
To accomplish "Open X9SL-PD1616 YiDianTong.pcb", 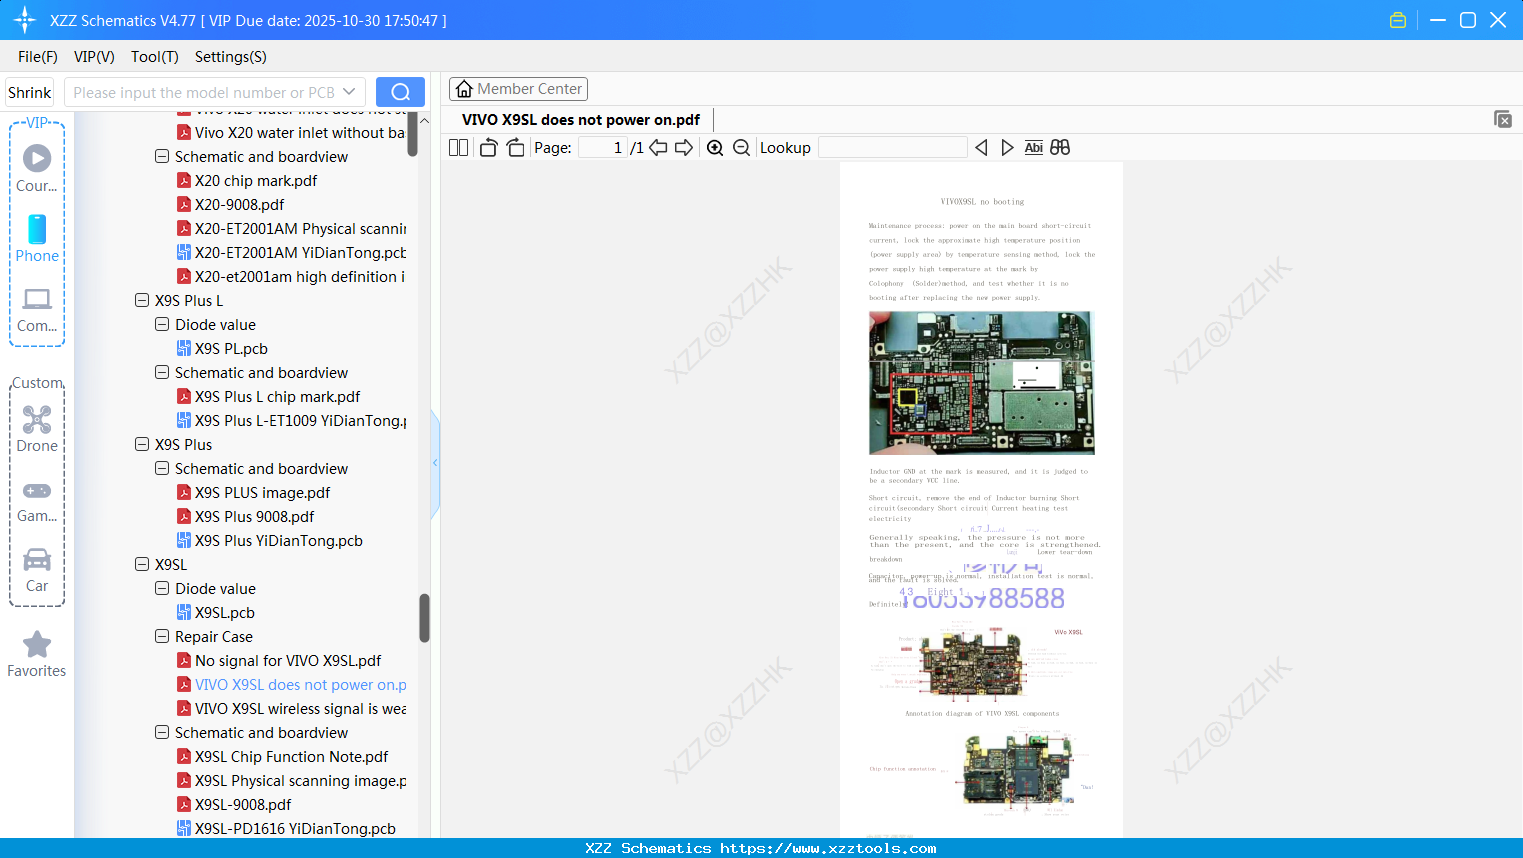I will click(x=295, y=829).
